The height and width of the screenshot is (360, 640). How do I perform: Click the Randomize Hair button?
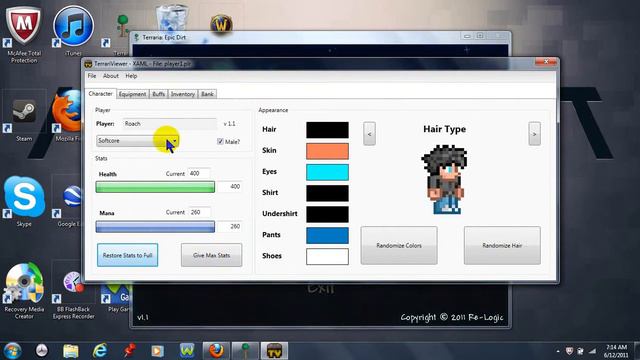point(502,246)
